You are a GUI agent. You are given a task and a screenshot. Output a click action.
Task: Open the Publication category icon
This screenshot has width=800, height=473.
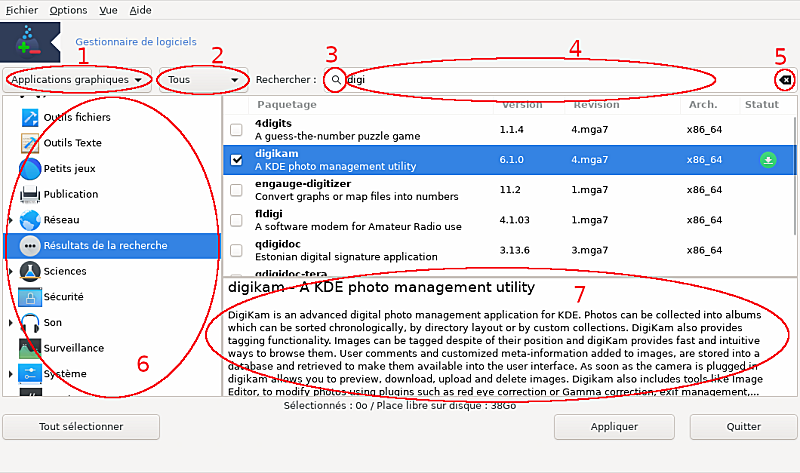(x=30, y=194)
